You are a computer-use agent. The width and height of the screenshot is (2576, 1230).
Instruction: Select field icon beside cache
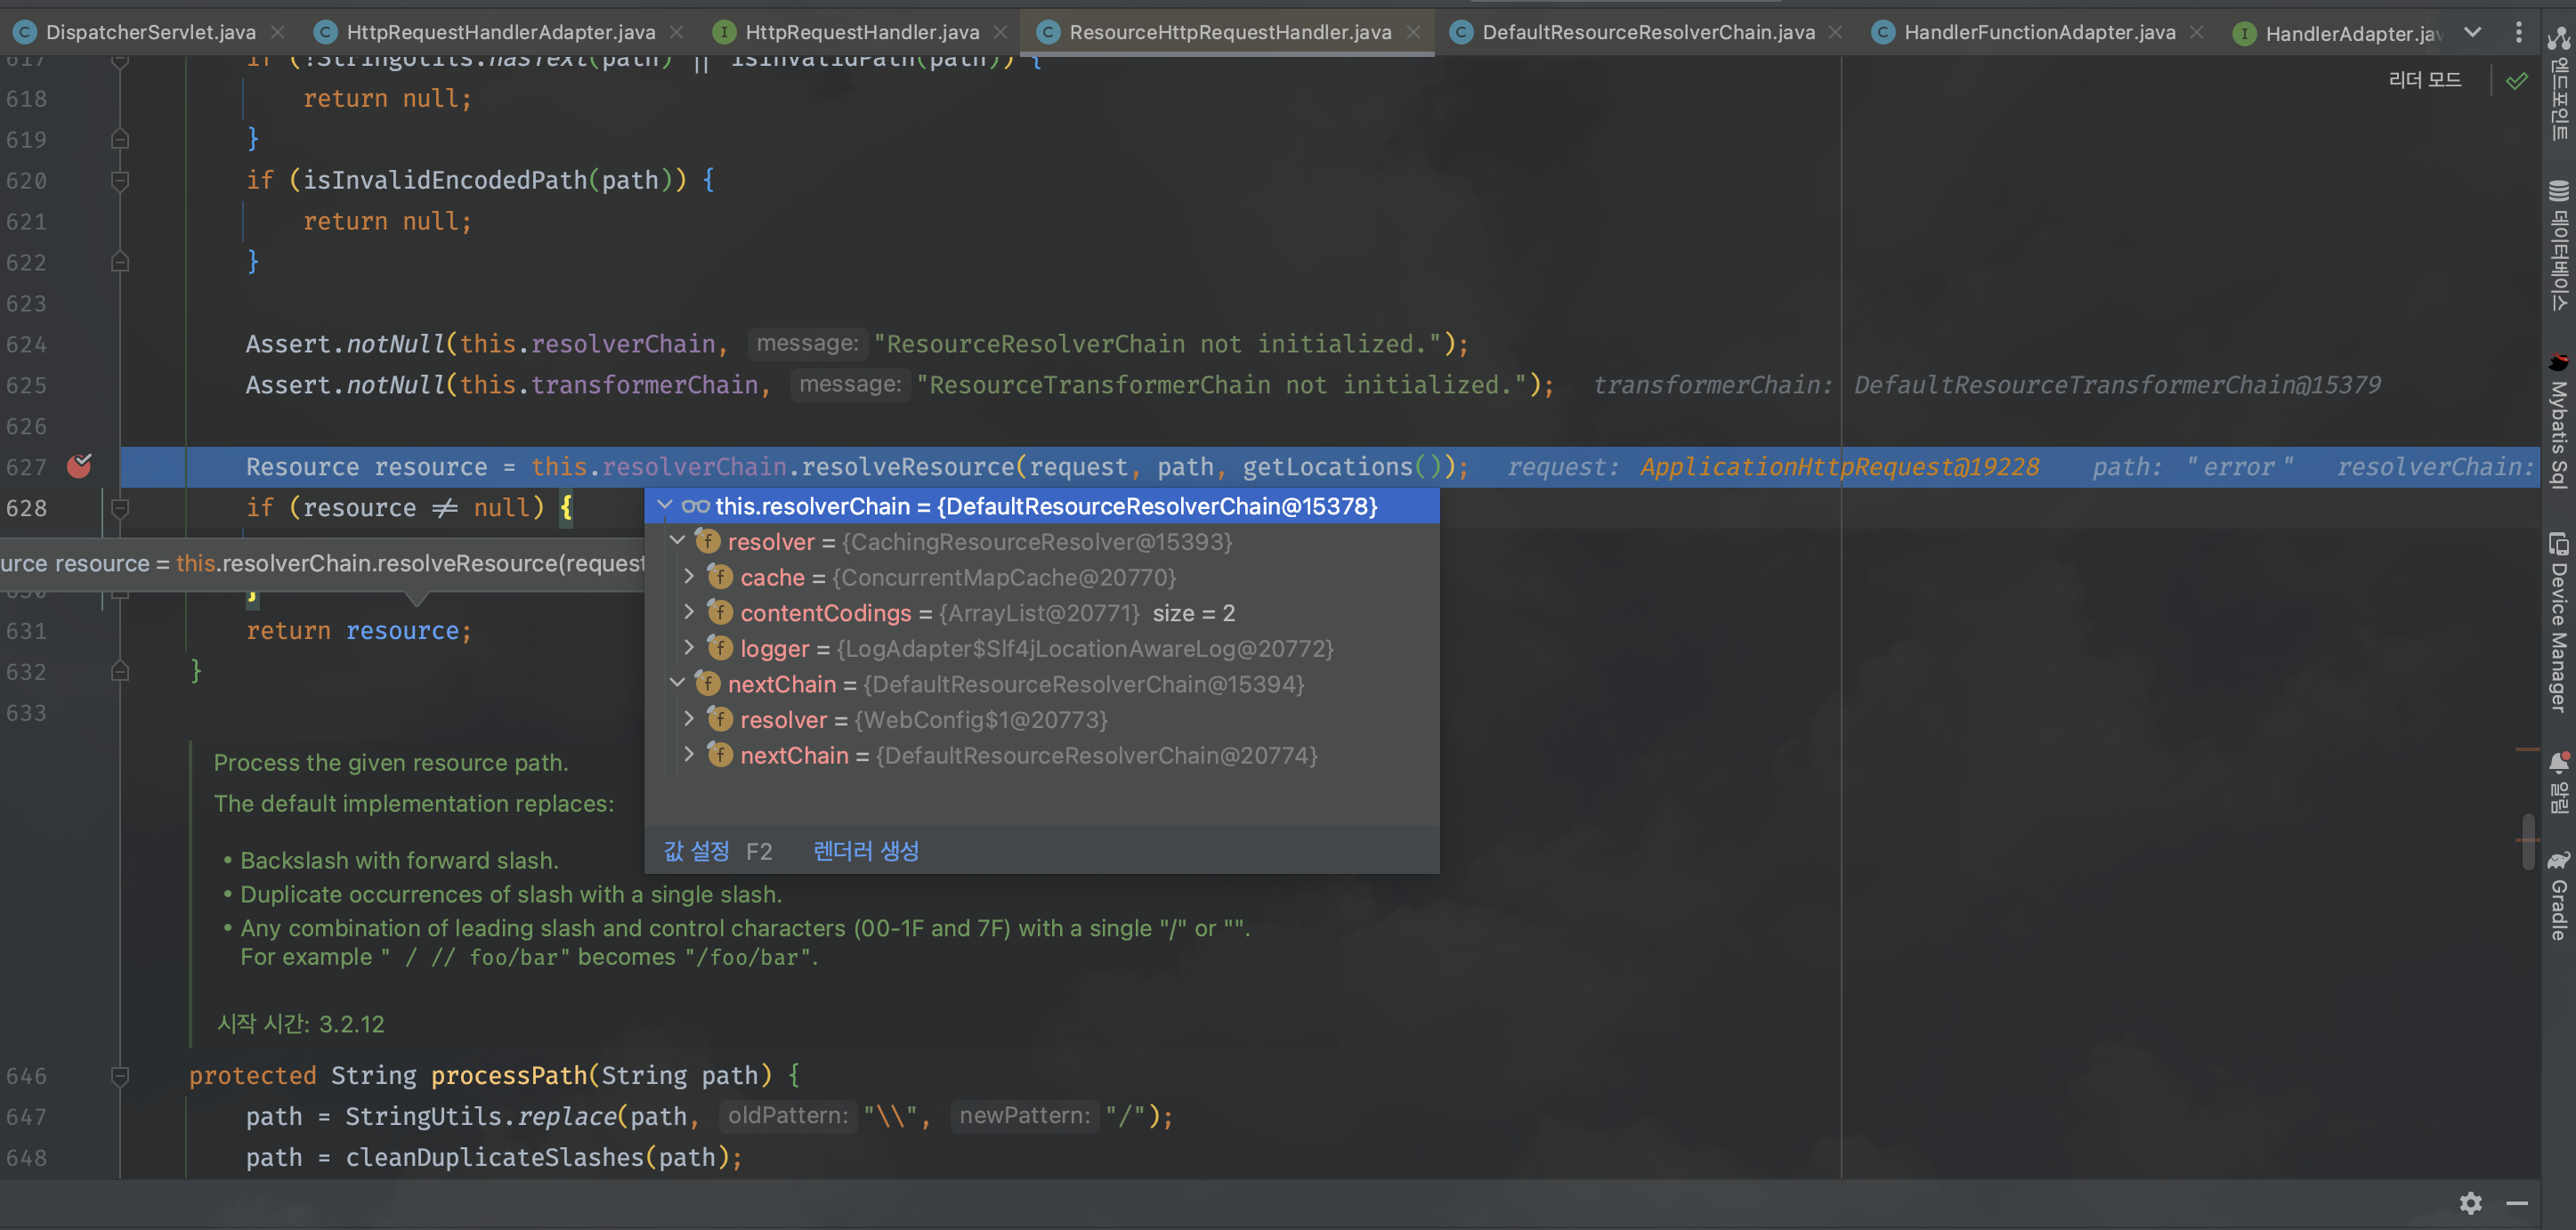(720, 577)
